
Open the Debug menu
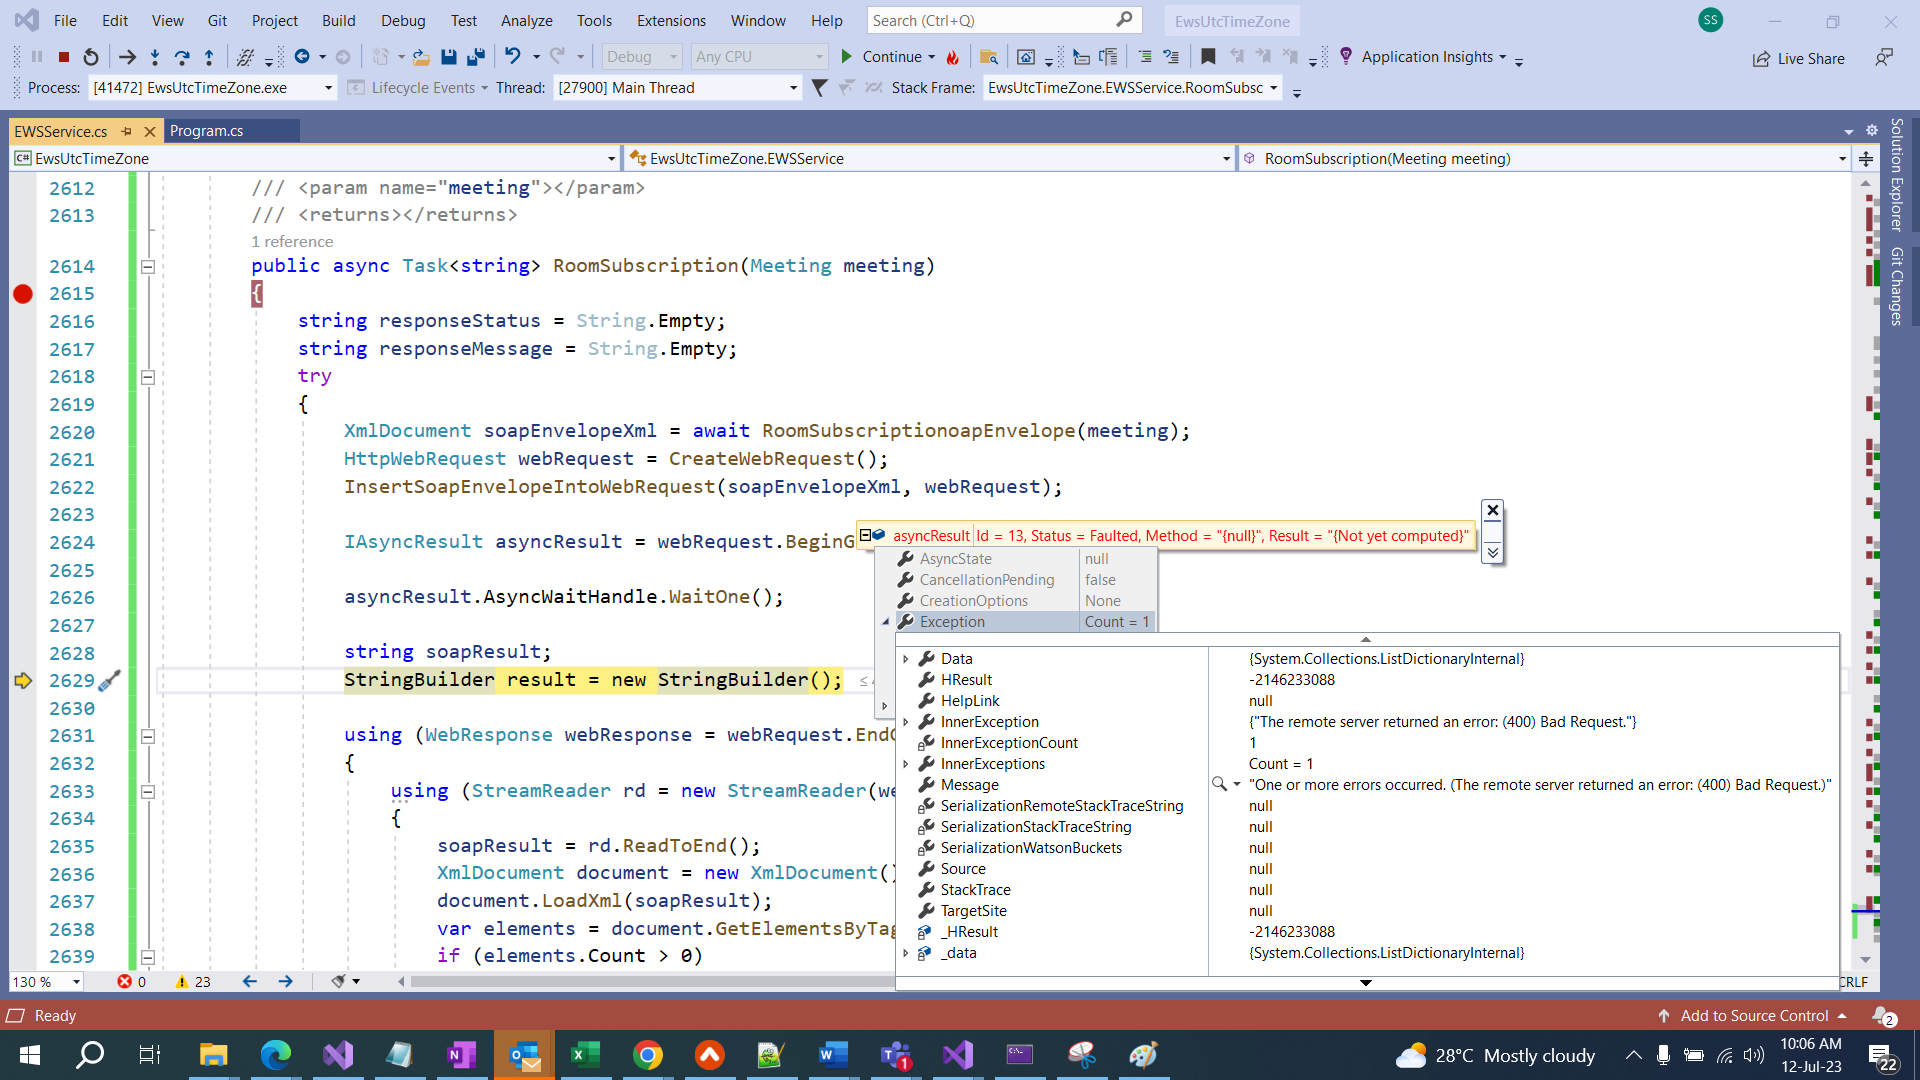(x=402, y=20)
